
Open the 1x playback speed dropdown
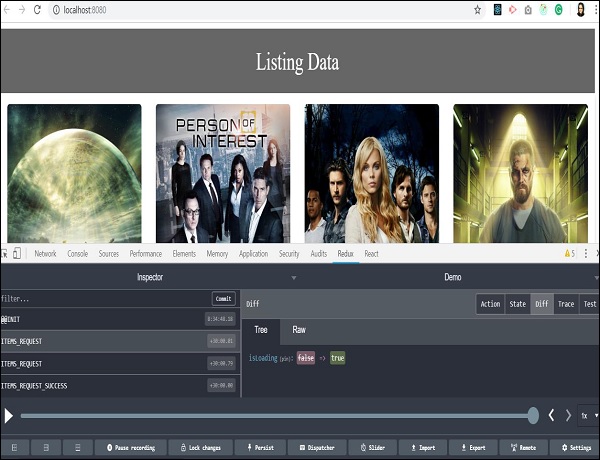[589, 415]
